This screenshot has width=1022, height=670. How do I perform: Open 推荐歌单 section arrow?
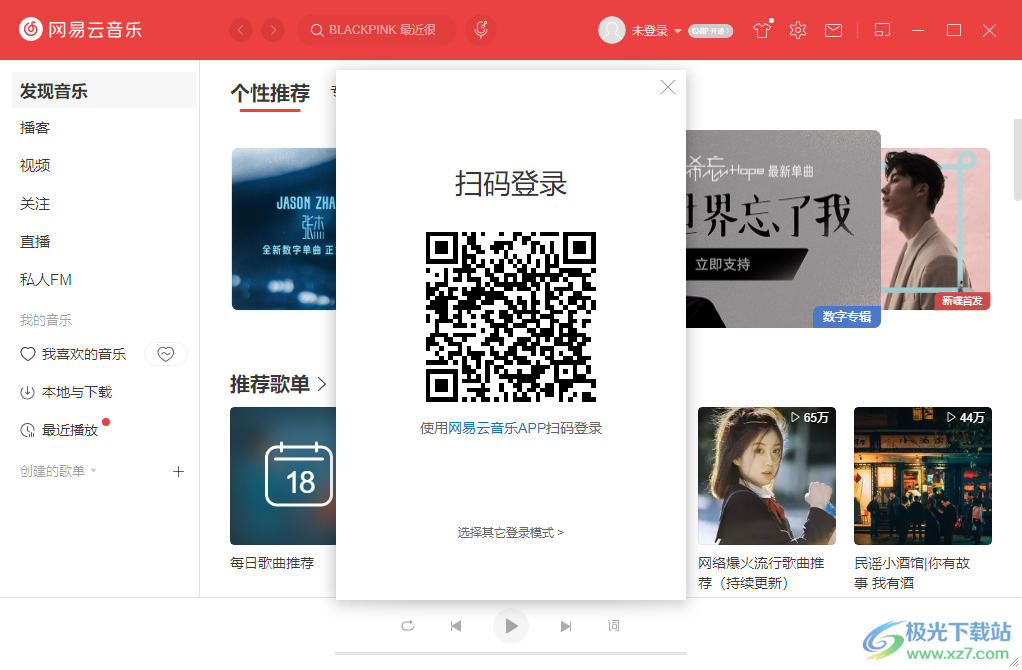(x=322, y=384)
